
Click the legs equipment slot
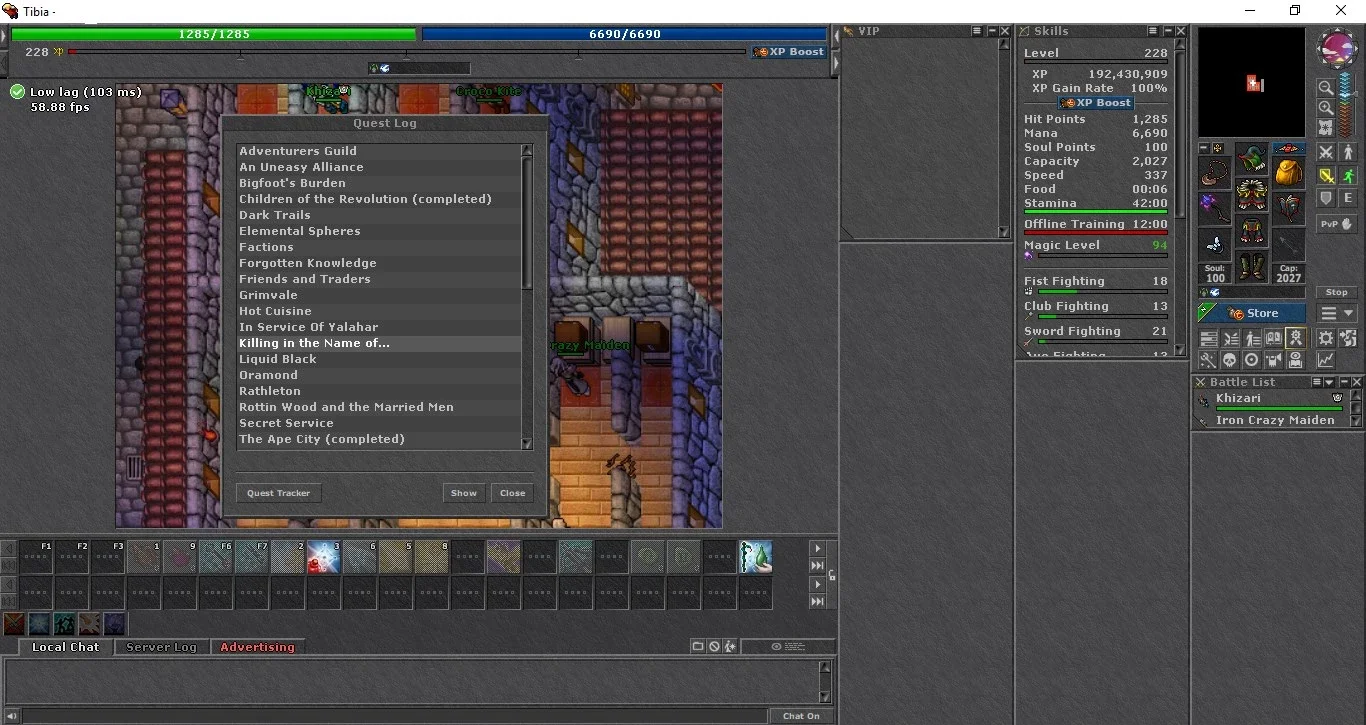[x=1252, y=231]
